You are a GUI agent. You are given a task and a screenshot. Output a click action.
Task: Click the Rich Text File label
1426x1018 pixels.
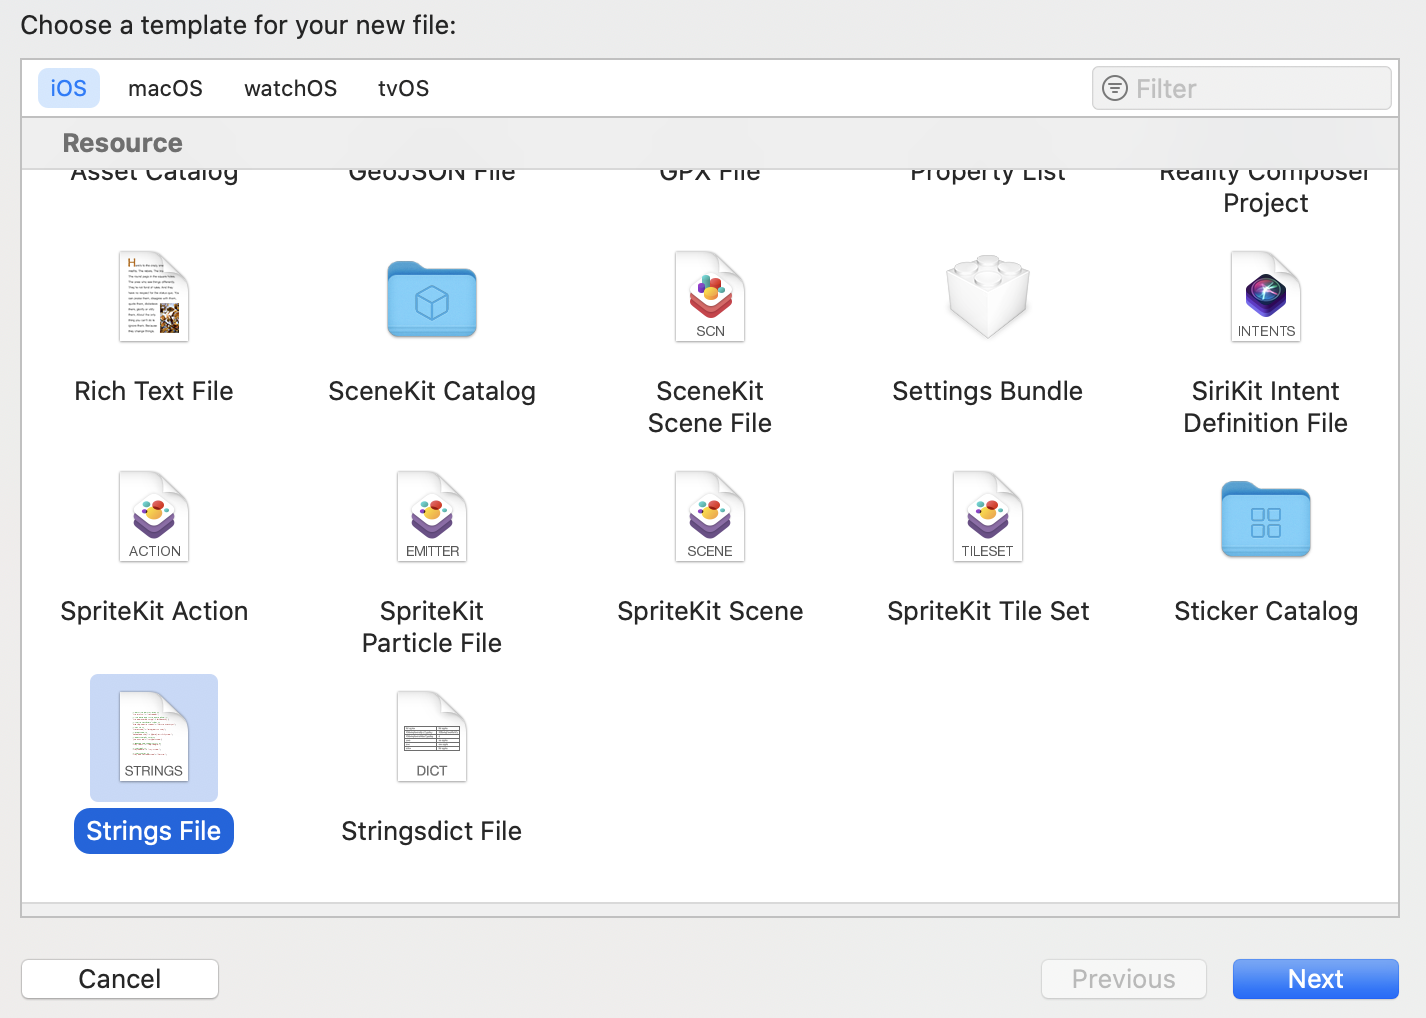click(x=154, y=391)
